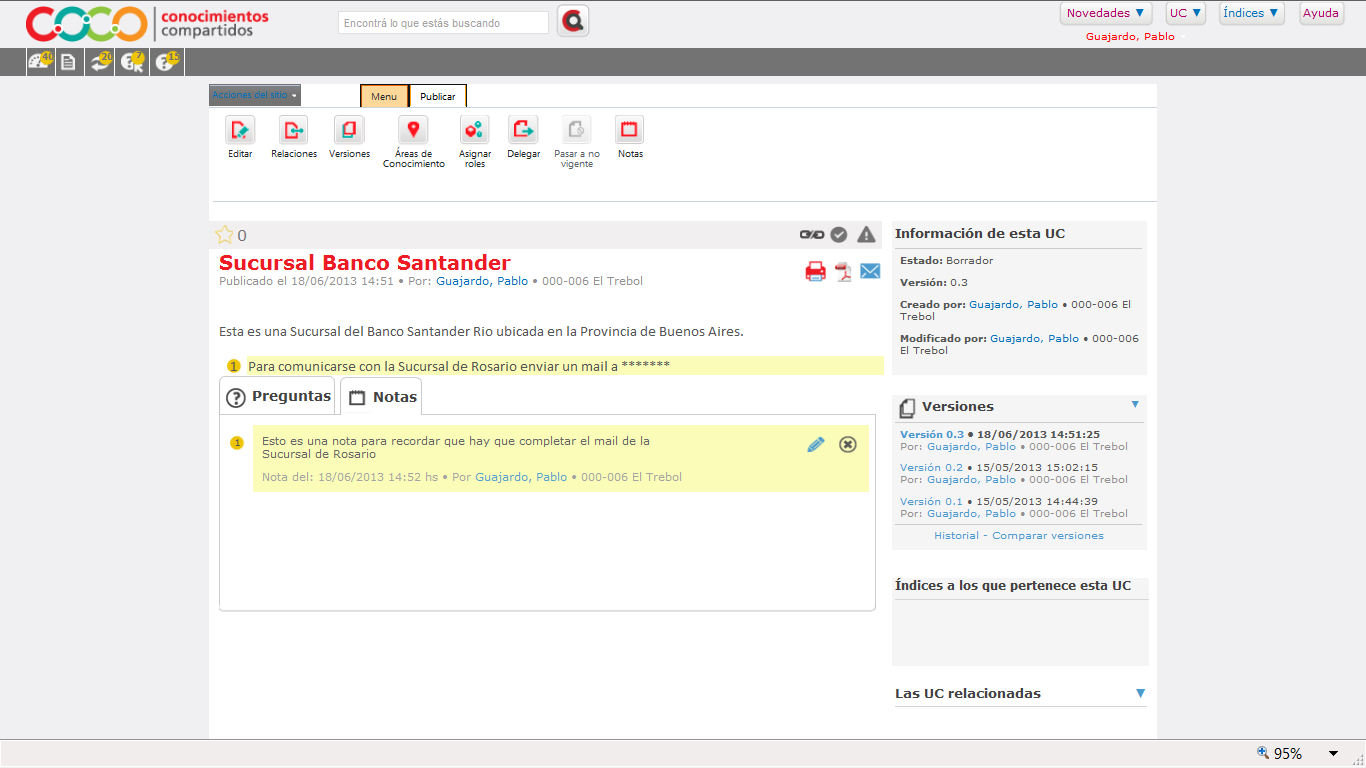This screenshot has height=768, width=1366.
Task: Open the Acciones del sitio dropdown
Action: [255, 95]
